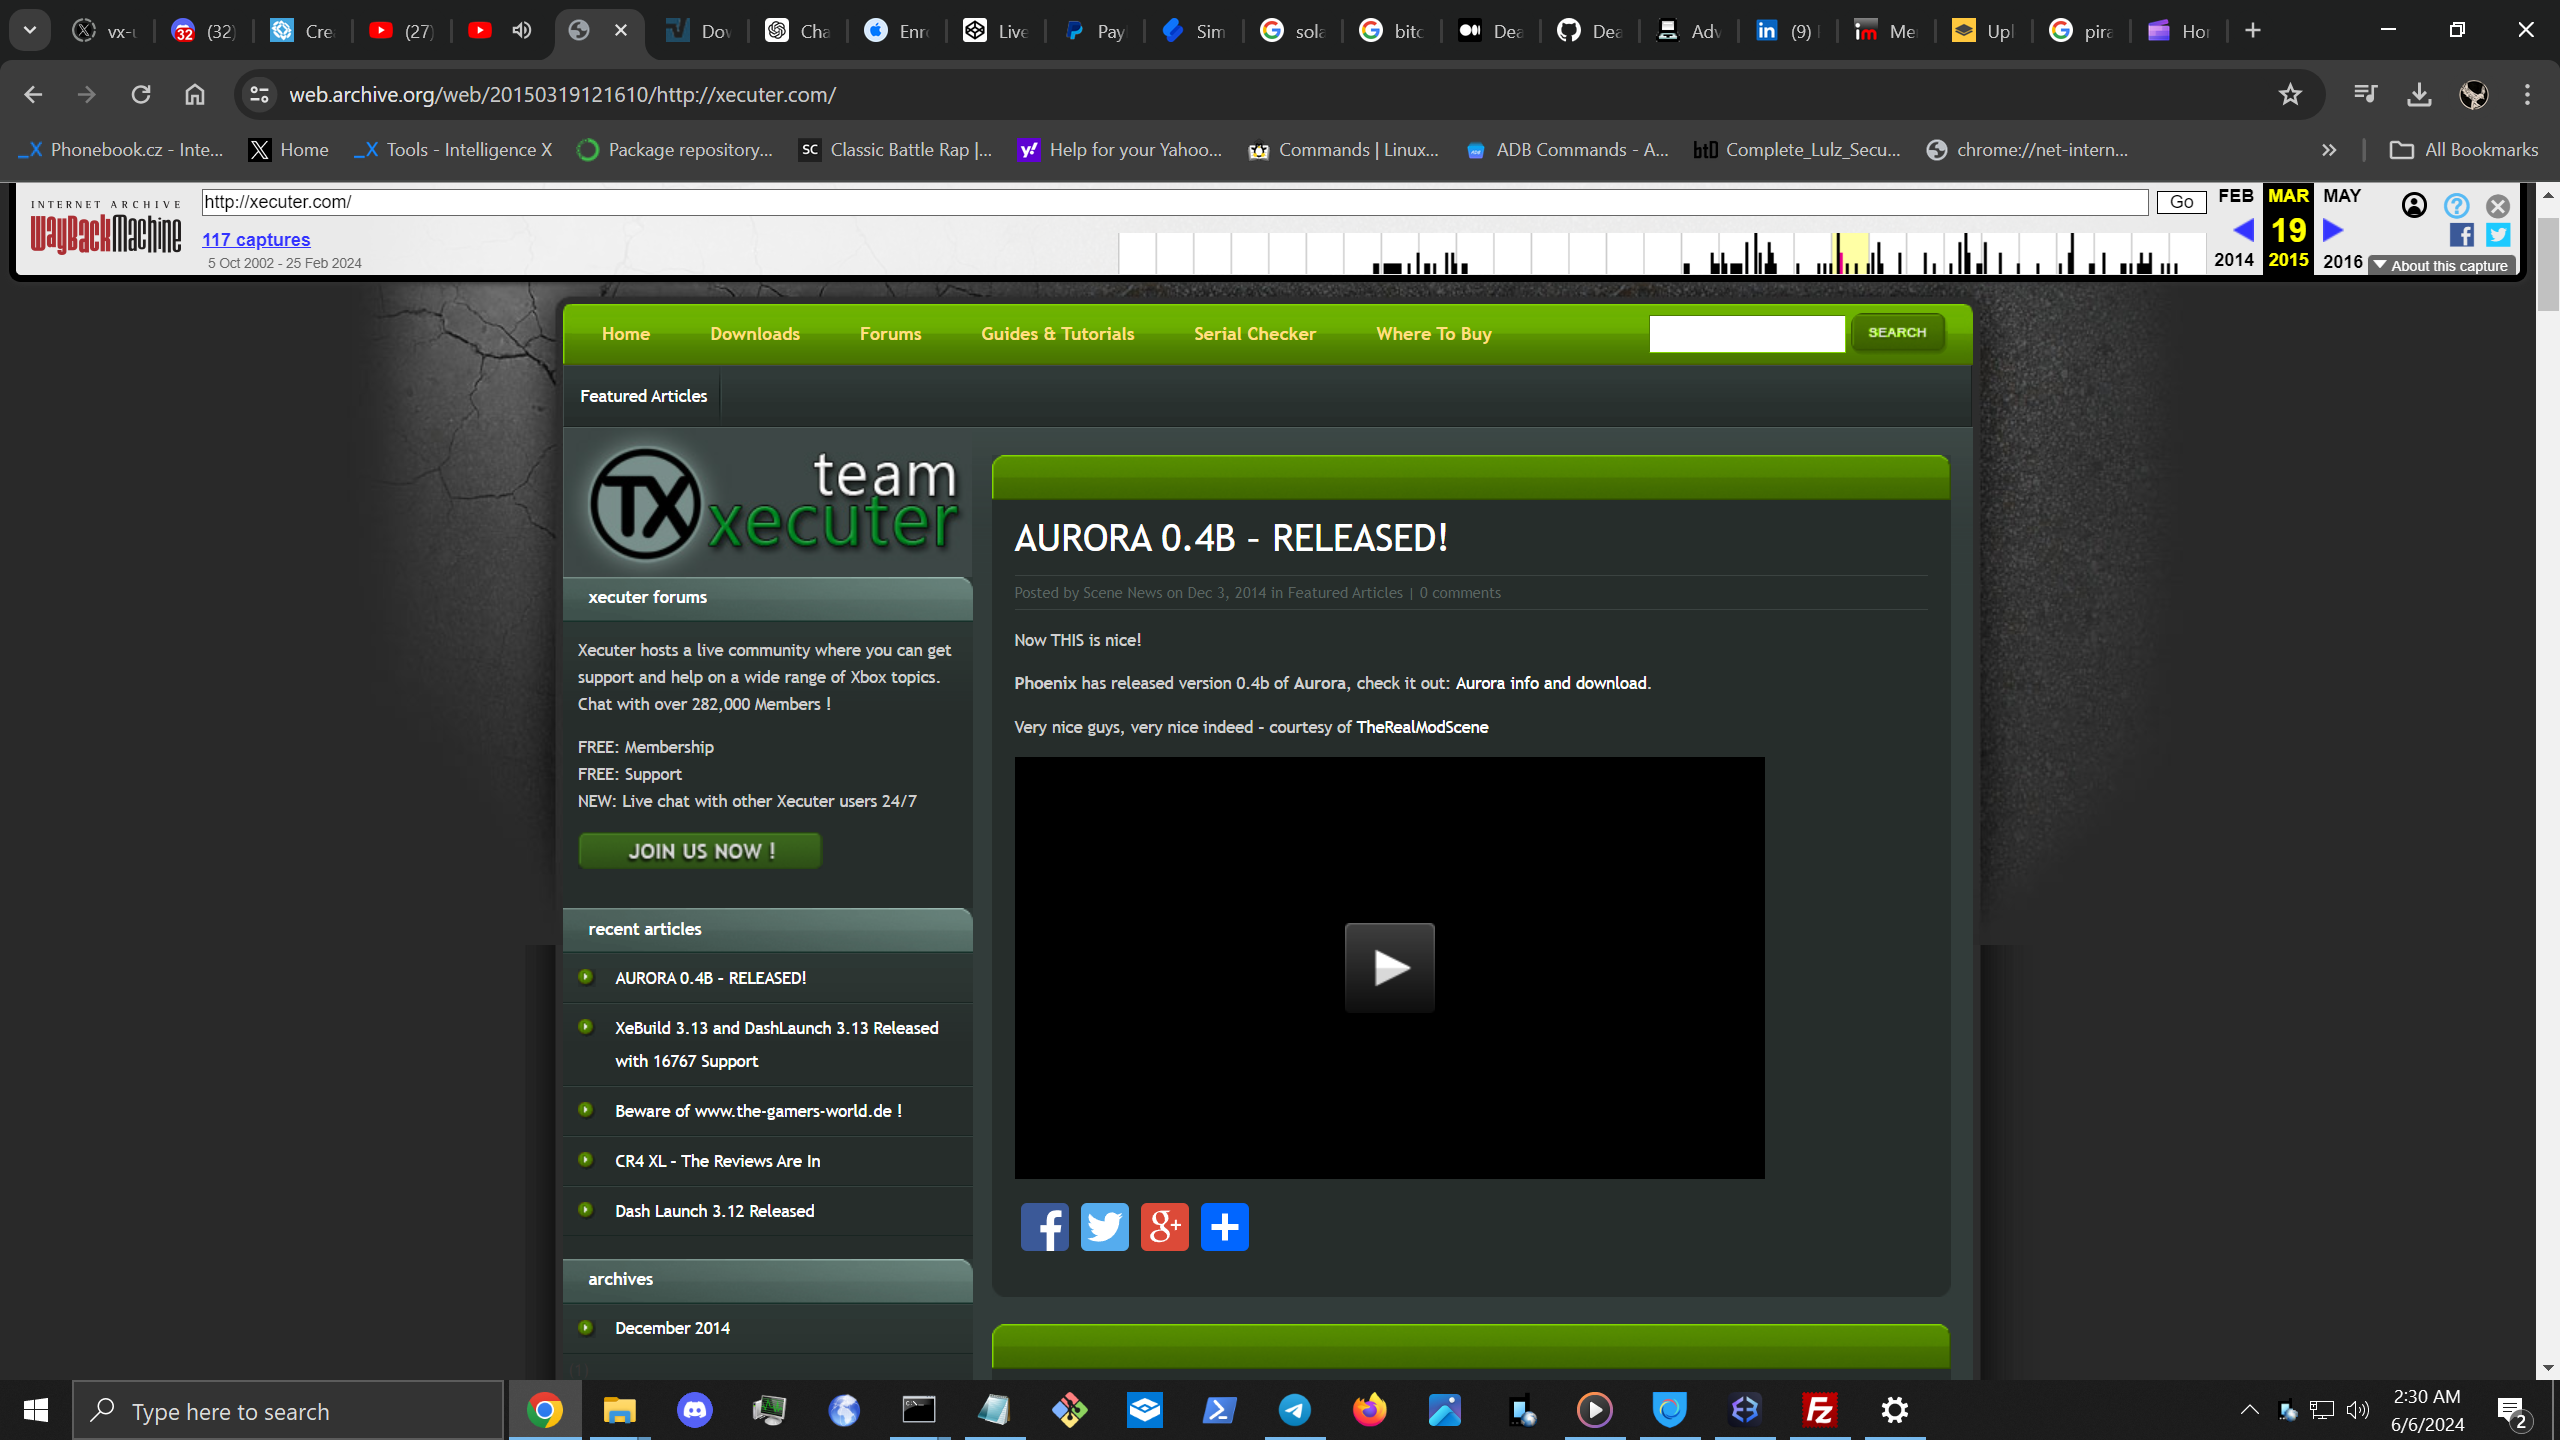
Task: Open the Where To Buy menu item
Action: tap(1433, 334)
